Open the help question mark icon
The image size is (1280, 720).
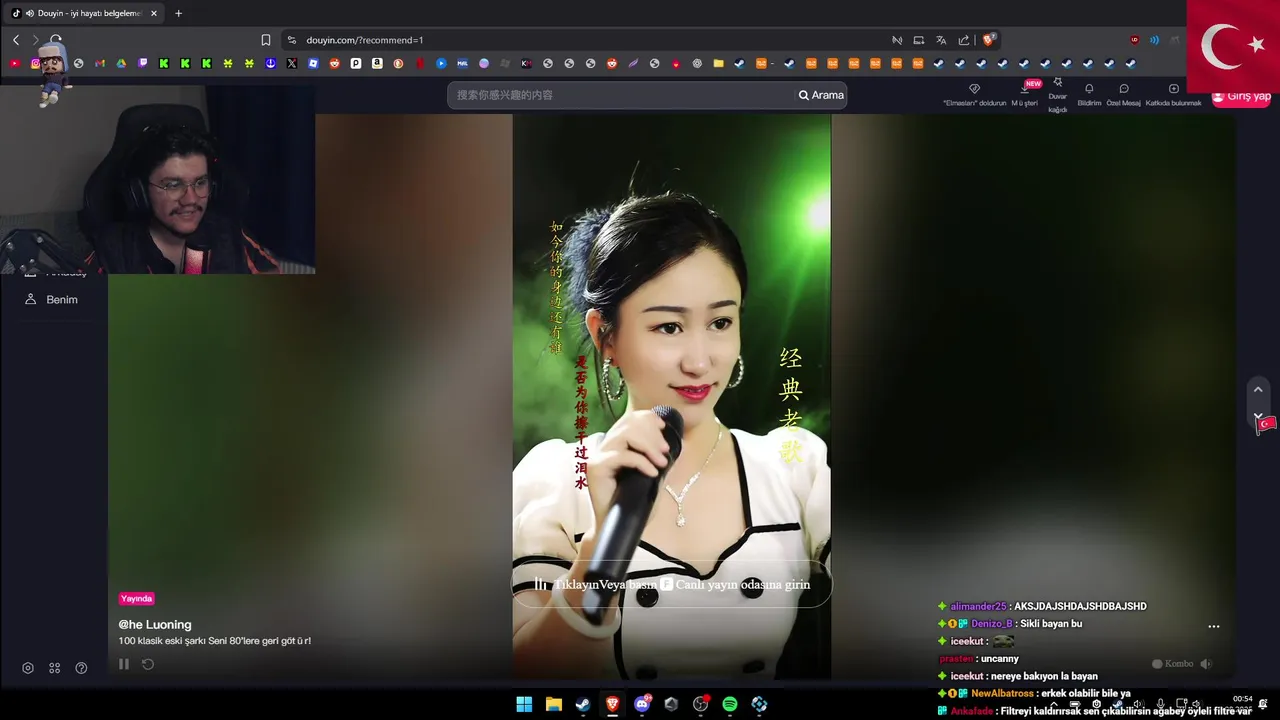(x=82, y=668)
